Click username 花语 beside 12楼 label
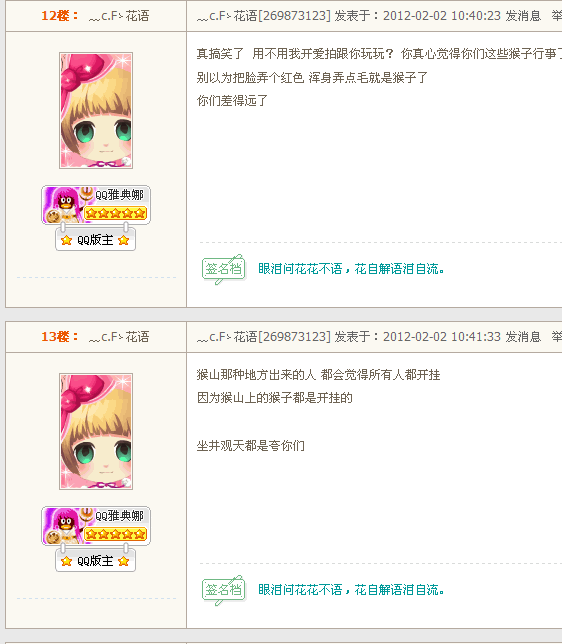 coord(119,16)
